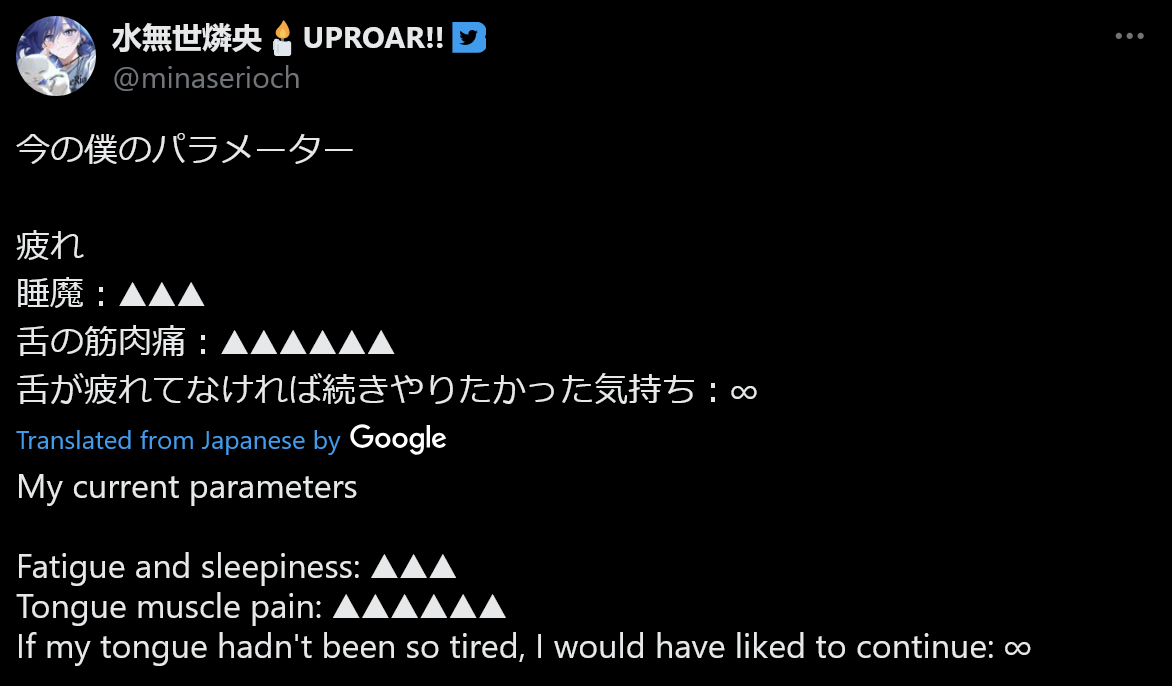Click the '舌が疲れてなければ続きやりたかった気持ち' sentence
1172x686 pixels.
pos(357,390)
